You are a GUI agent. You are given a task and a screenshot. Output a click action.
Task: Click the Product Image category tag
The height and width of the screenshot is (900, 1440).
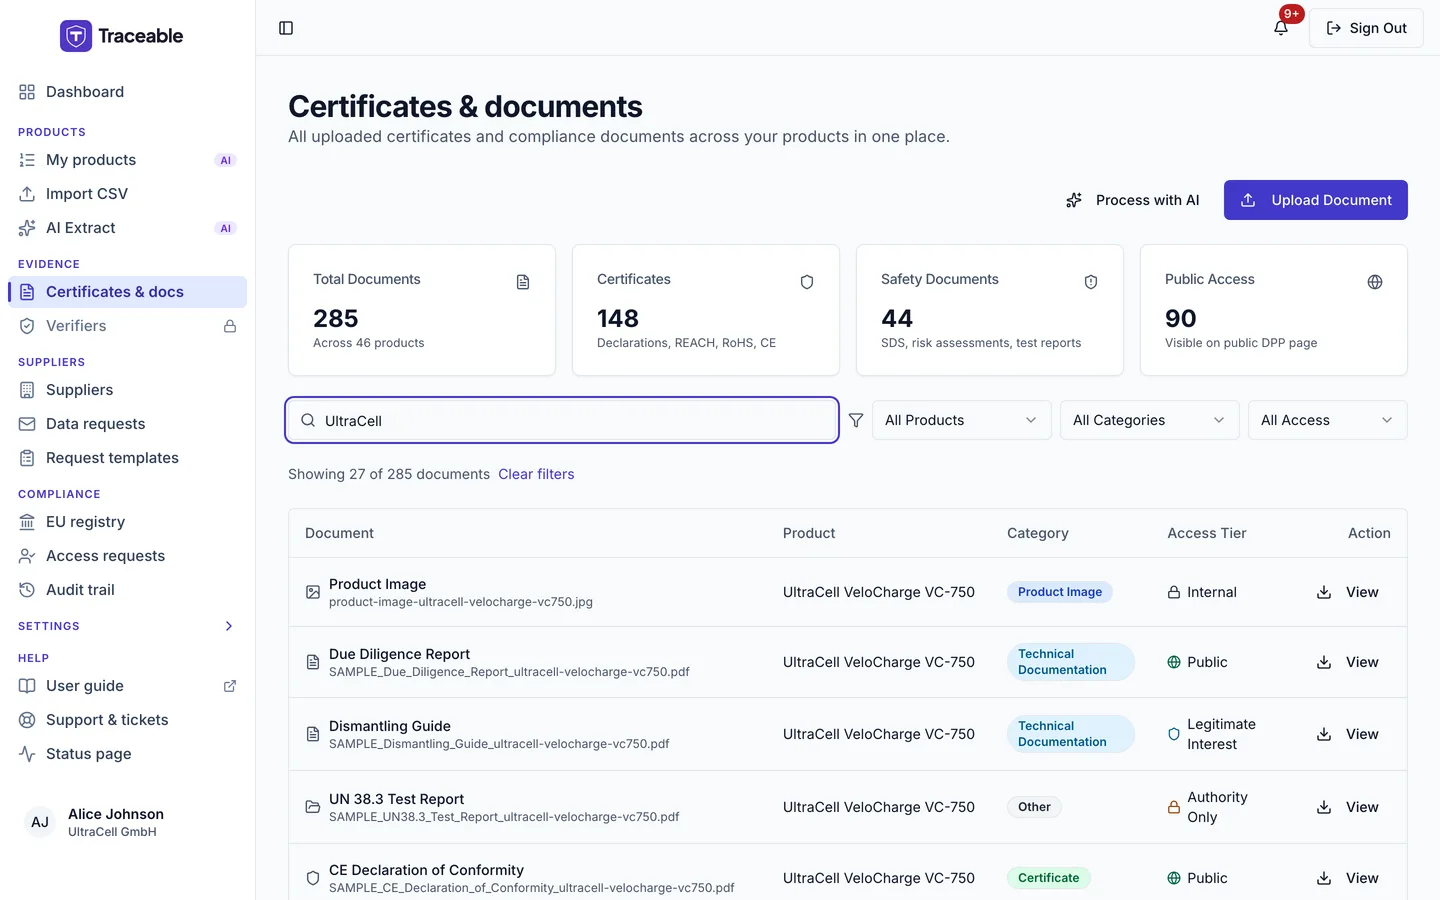click(x=1060, y=592)
